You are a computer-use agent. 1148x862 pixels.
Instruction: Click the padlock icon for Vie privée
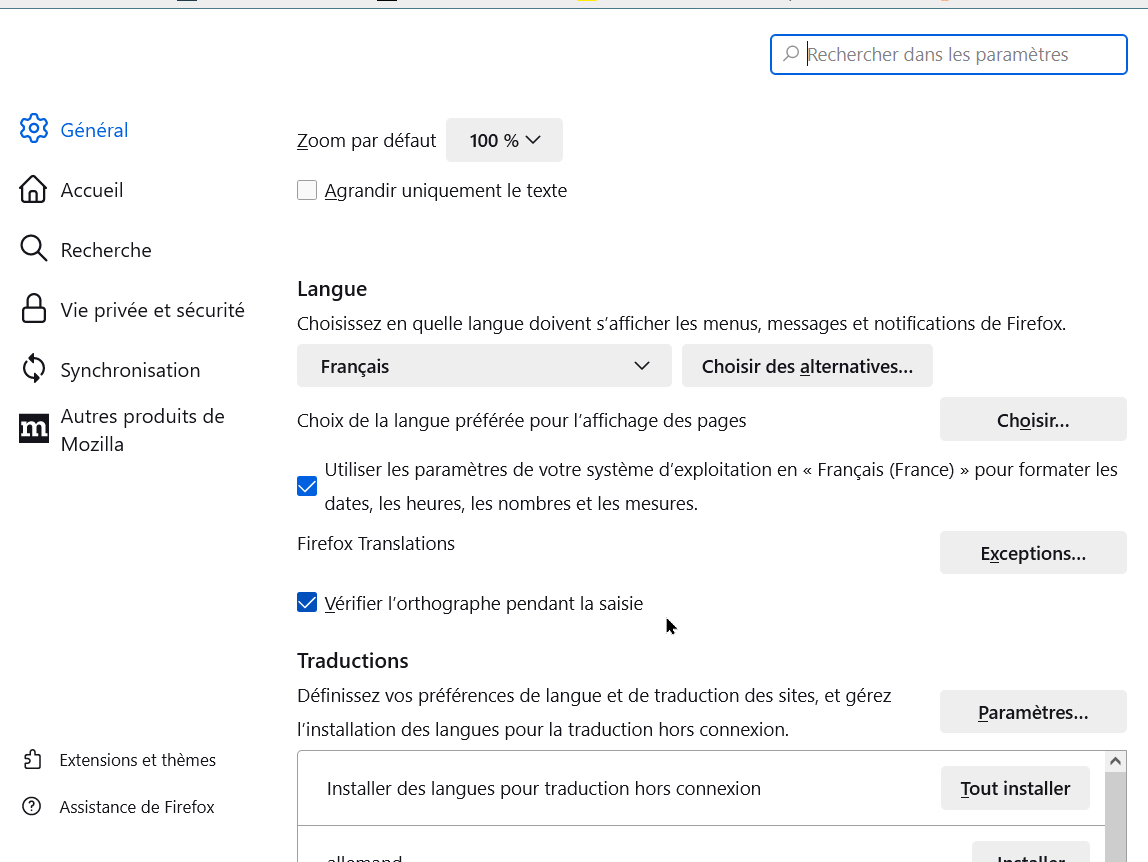34,309
